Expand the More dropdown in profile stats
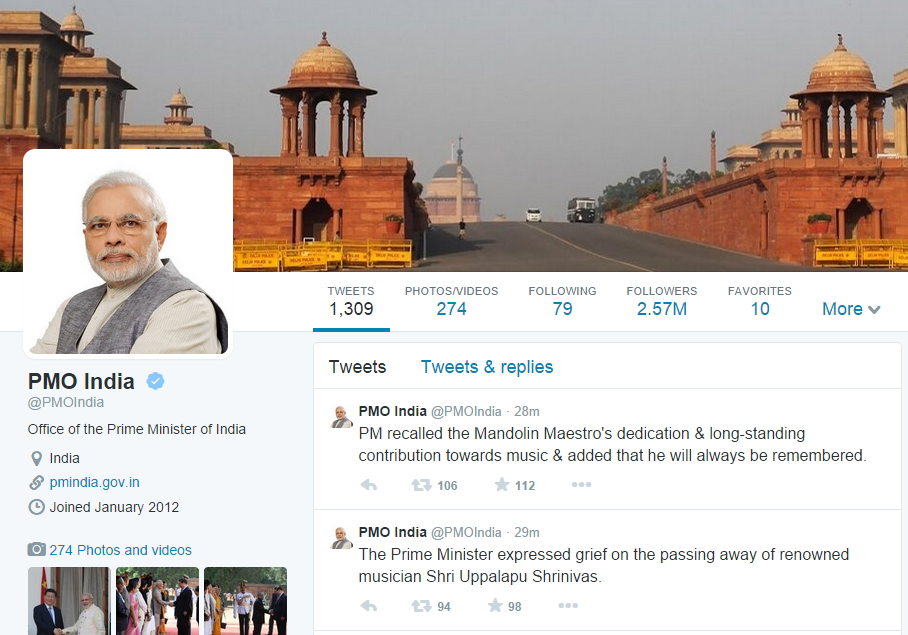This screenshot has height=635, width=908. pyautogui.click(x=851, y=309)
